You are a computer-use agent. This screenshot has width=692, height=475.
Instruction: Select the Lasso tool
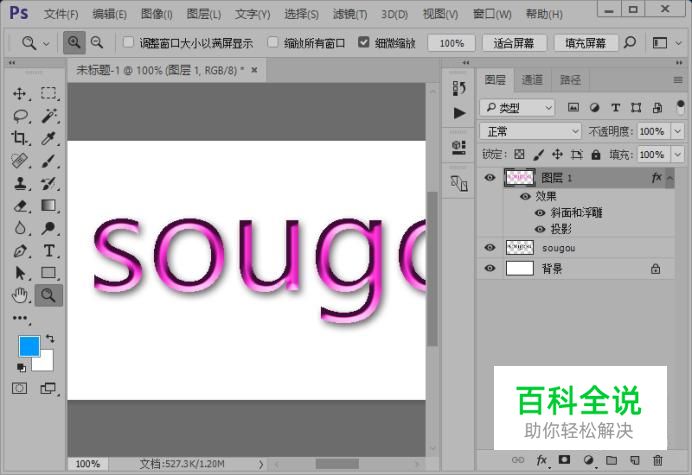(x=20, y=116)
